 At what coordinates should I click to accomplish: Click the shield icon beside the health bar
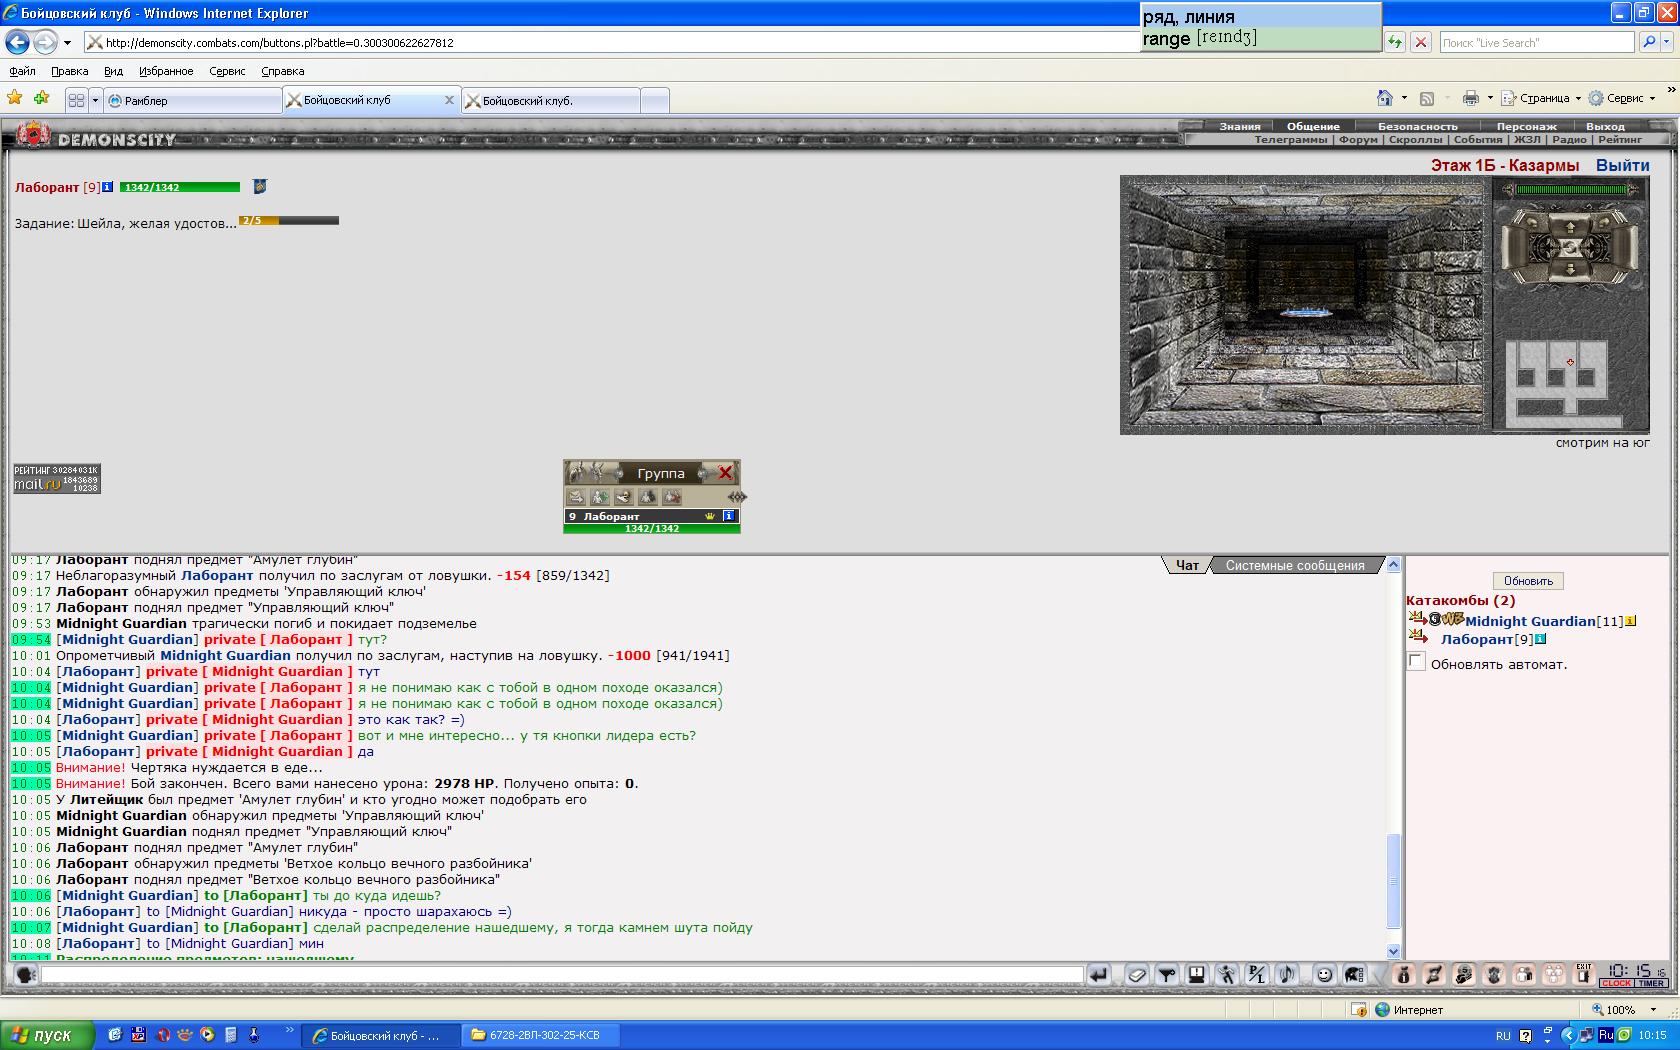[x=259, y=186]
